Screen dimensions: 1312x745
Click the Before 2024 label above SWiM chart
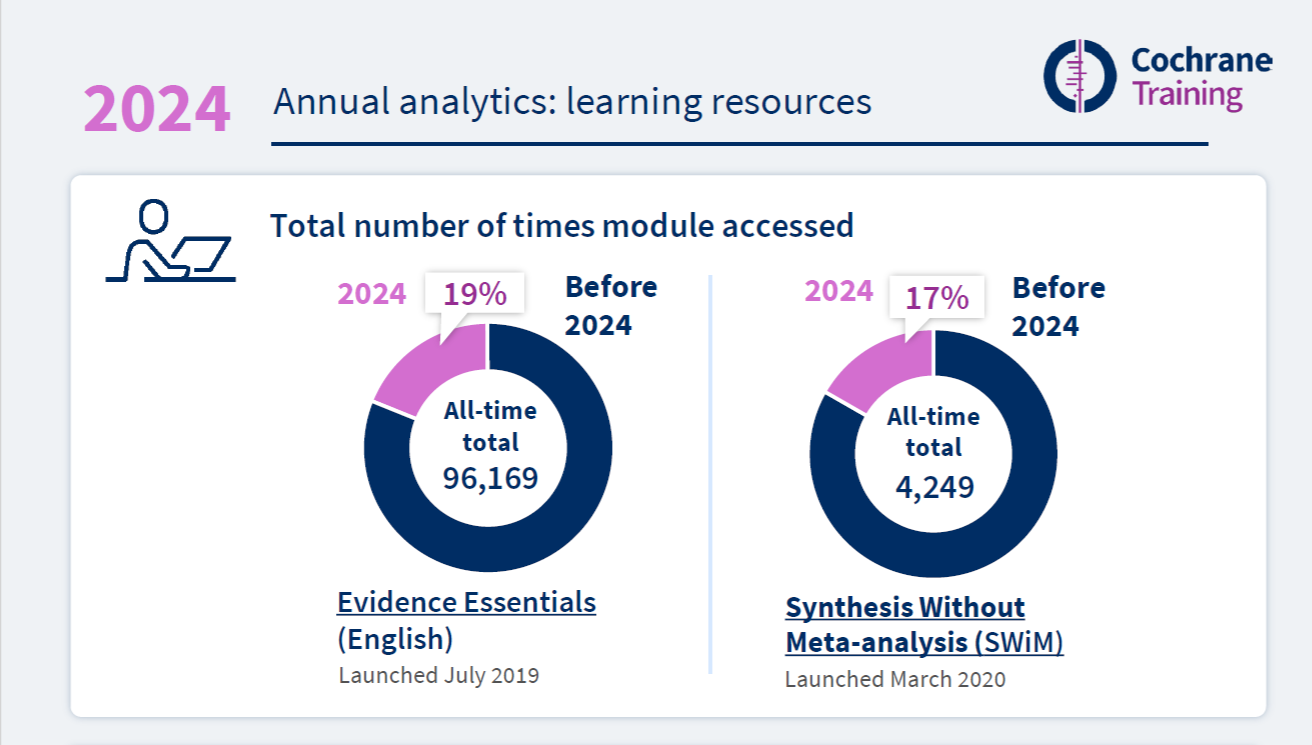point(1058,307)
